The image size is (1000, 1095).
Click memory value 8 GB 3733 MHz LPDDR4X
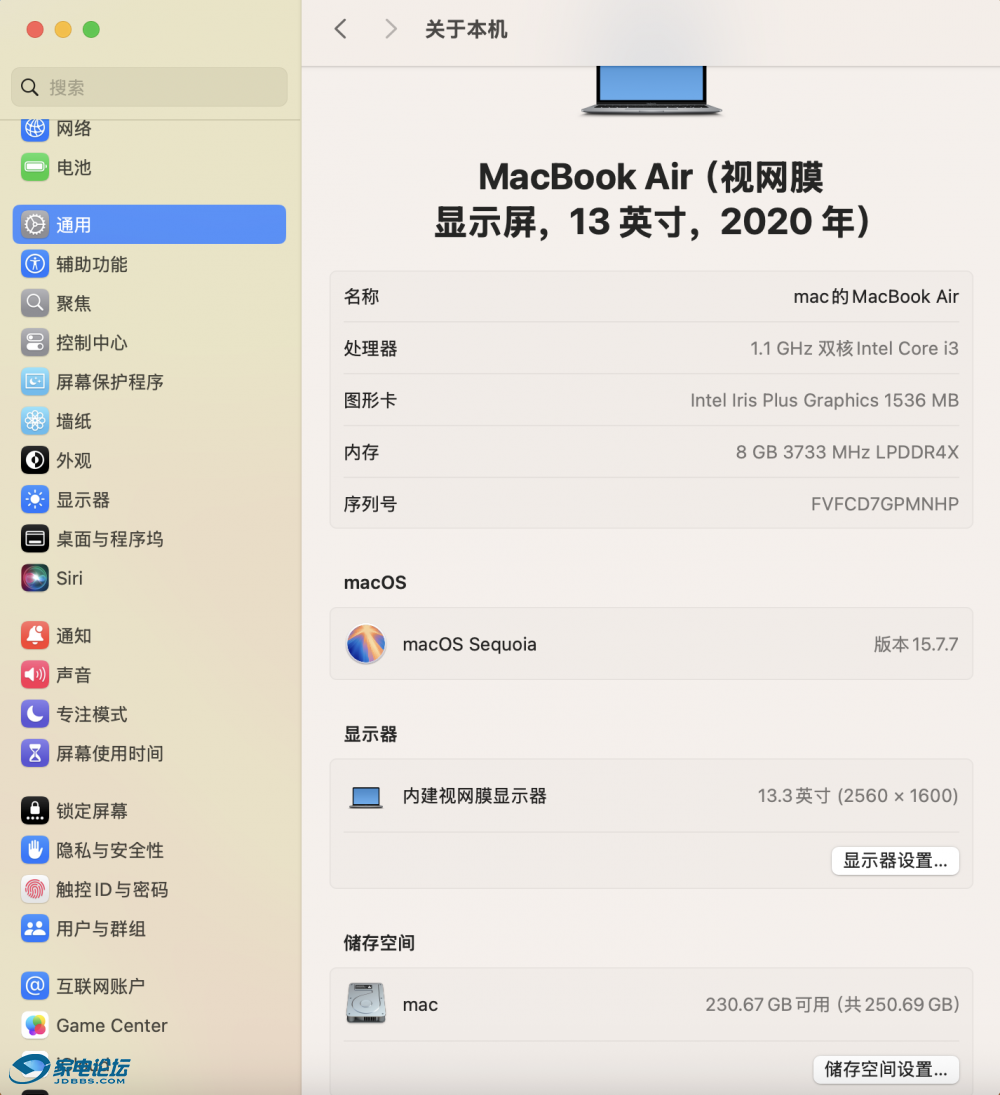pyautogui.click(x=847, y=452)
